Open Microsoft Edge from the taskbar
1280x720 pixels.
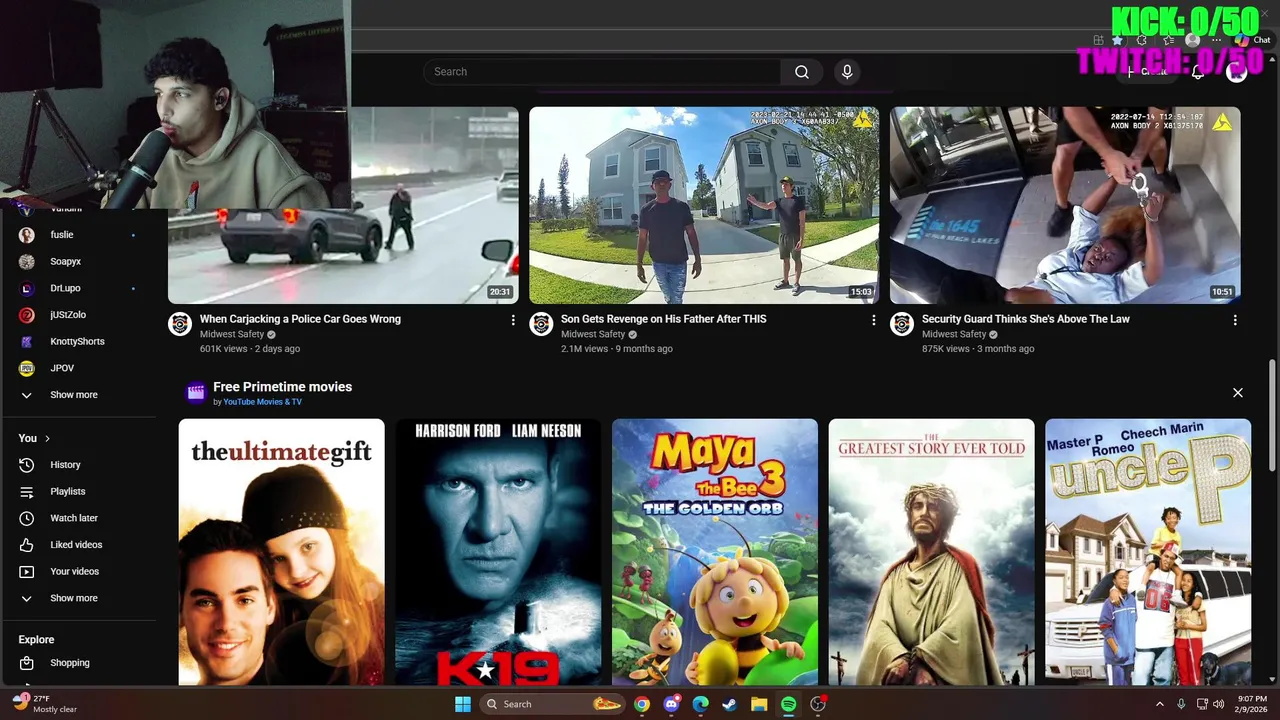pos(701,704)
